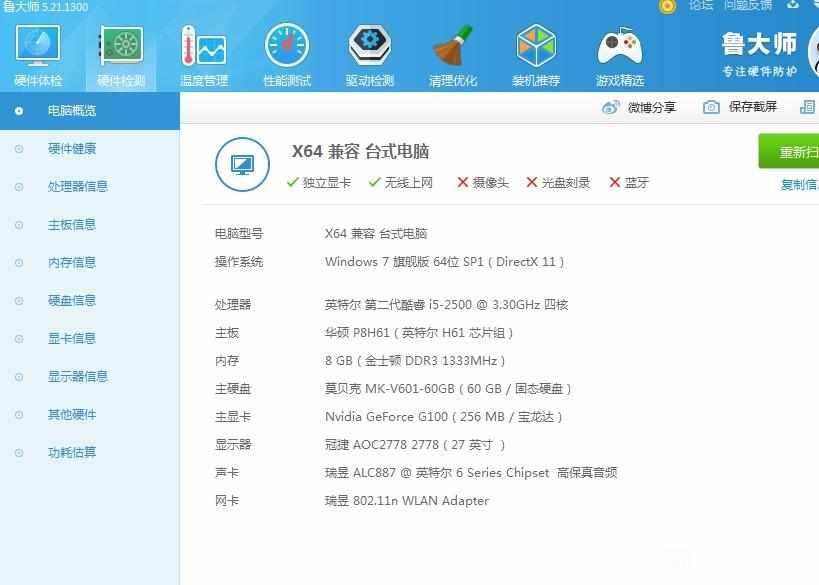This screenshot has height=585, width=819.
Task: Click the gold coin icon in title bar
Action: (667, 6)
